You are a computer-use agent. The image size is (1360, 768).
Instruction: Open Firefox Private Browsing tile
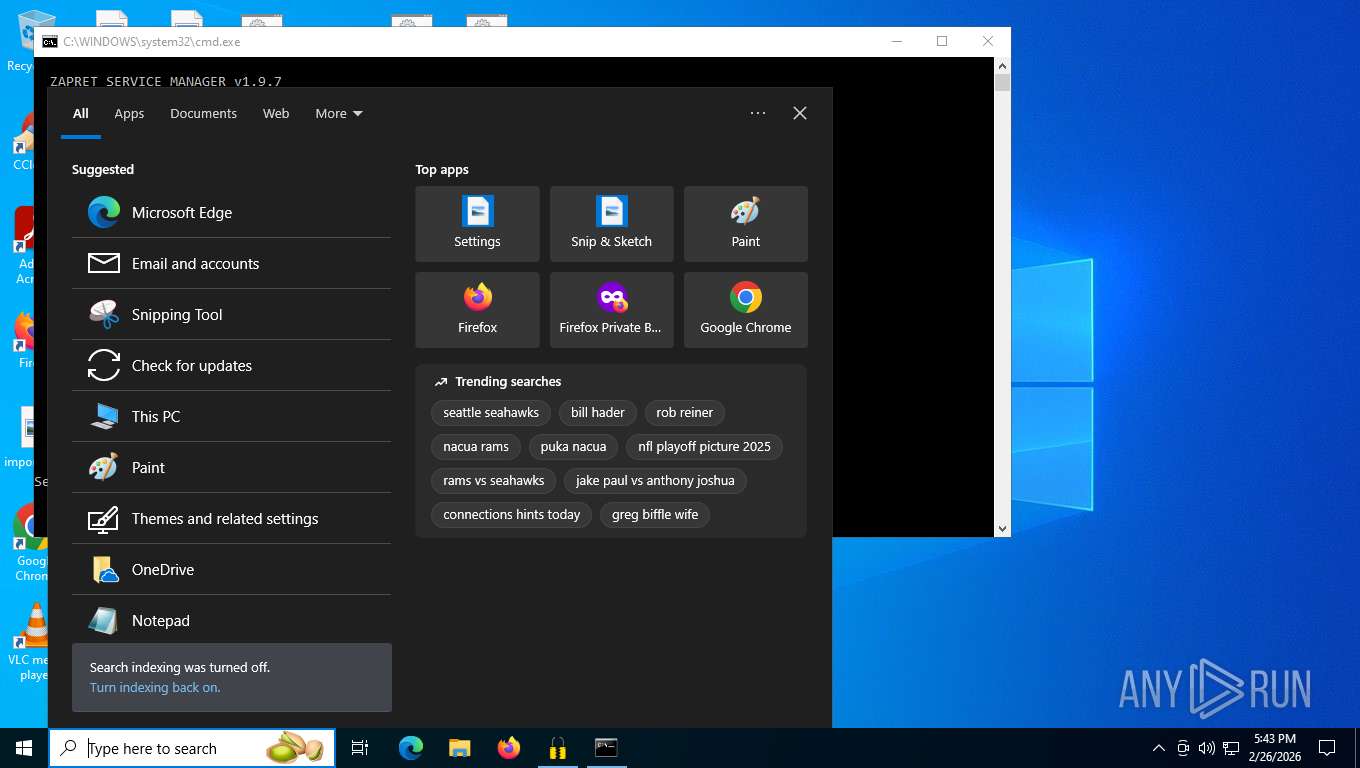(611, 310)
